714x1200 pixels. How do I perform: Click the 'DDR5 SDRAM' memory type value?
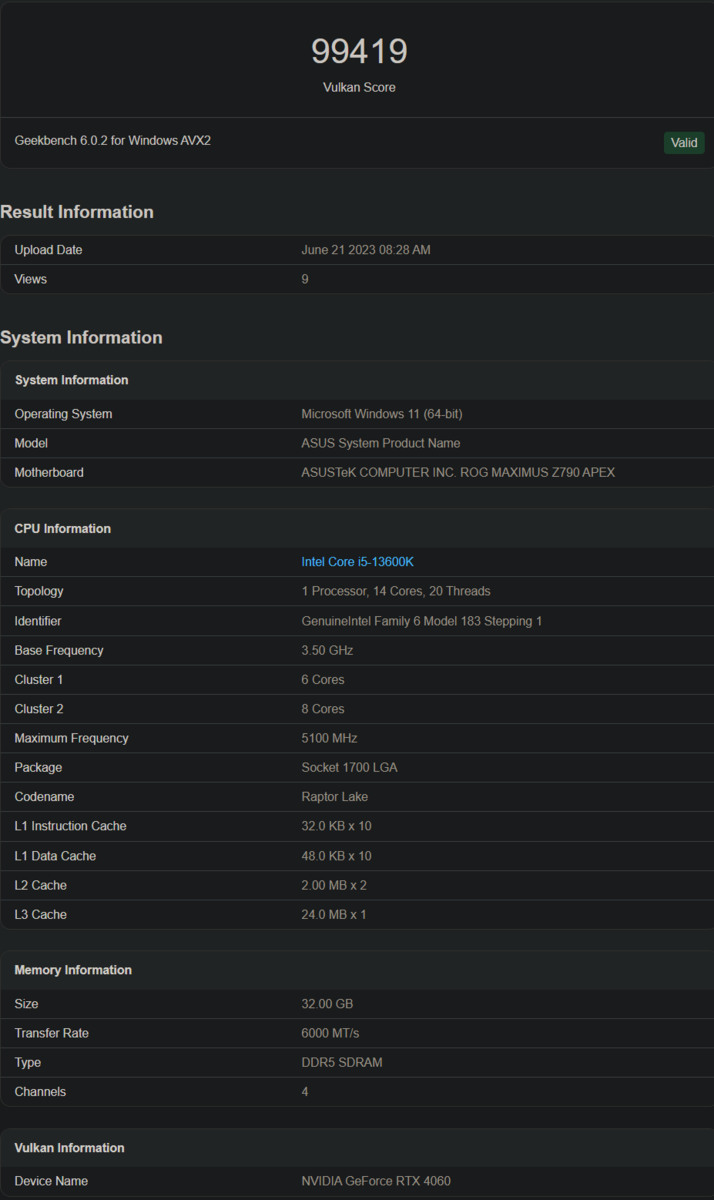[342, 1062]
